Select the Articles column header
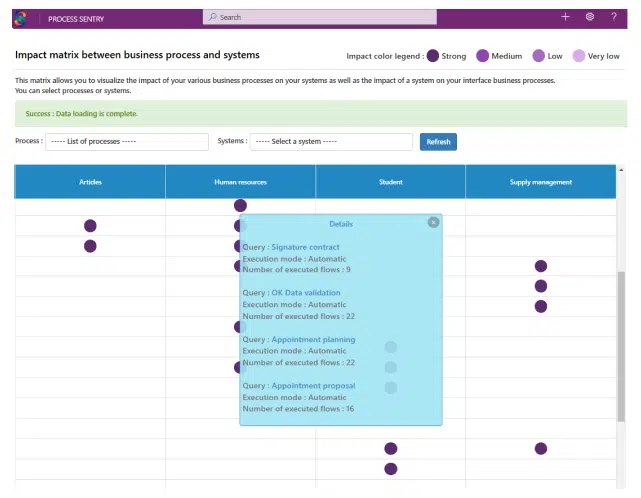641x498 pixels. pyautogui.click(x=90, y=182)
